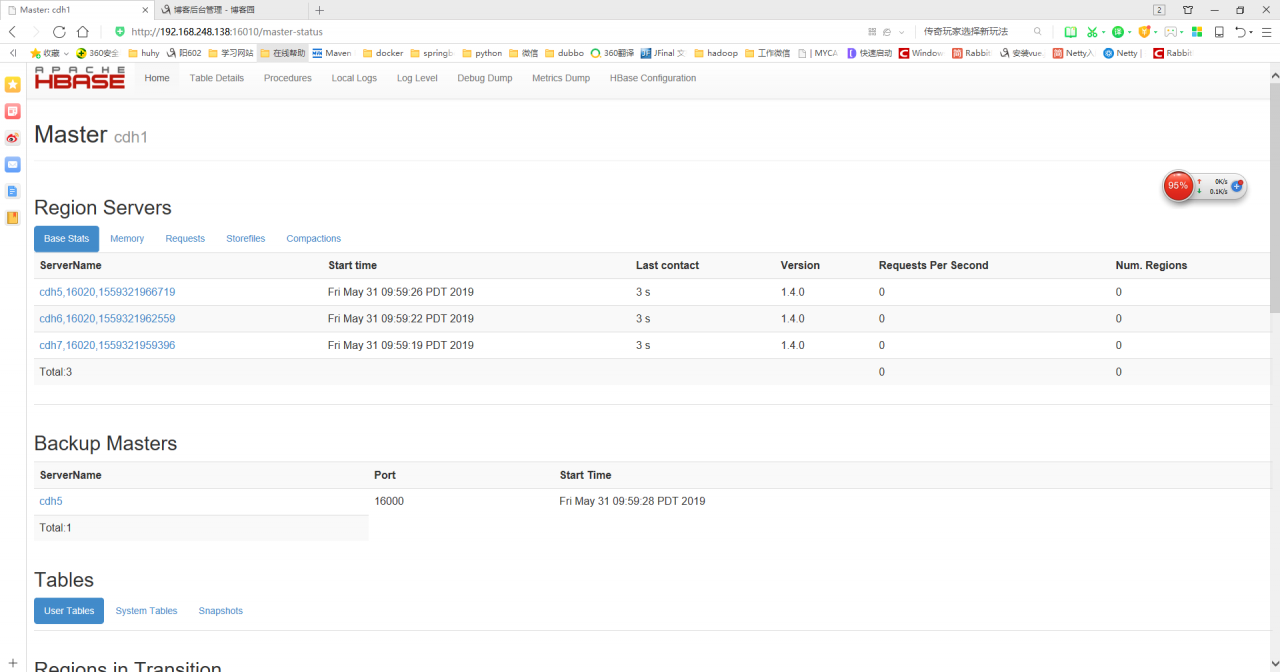Click the browser refresh icon
Viewport: 1280px width, 672px height.
(59, 32)
